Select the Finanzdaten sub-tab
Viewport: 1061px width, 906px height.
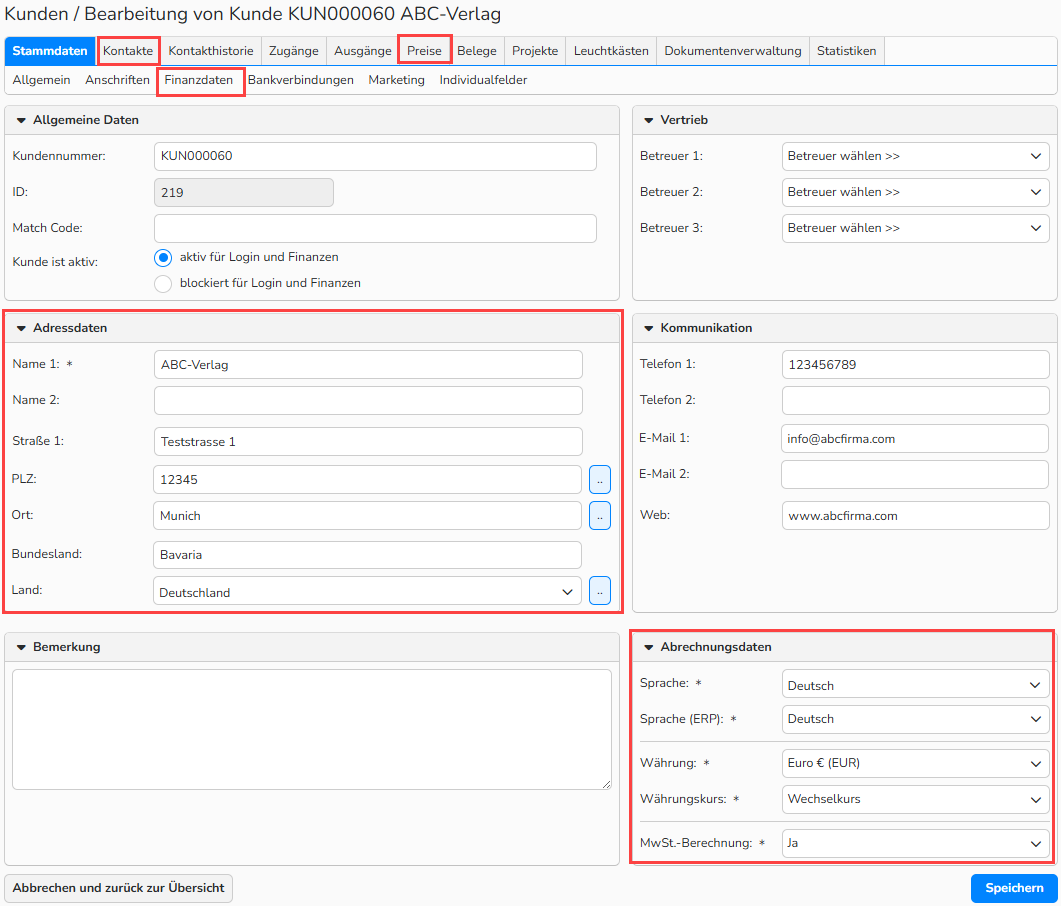(199, 80)
